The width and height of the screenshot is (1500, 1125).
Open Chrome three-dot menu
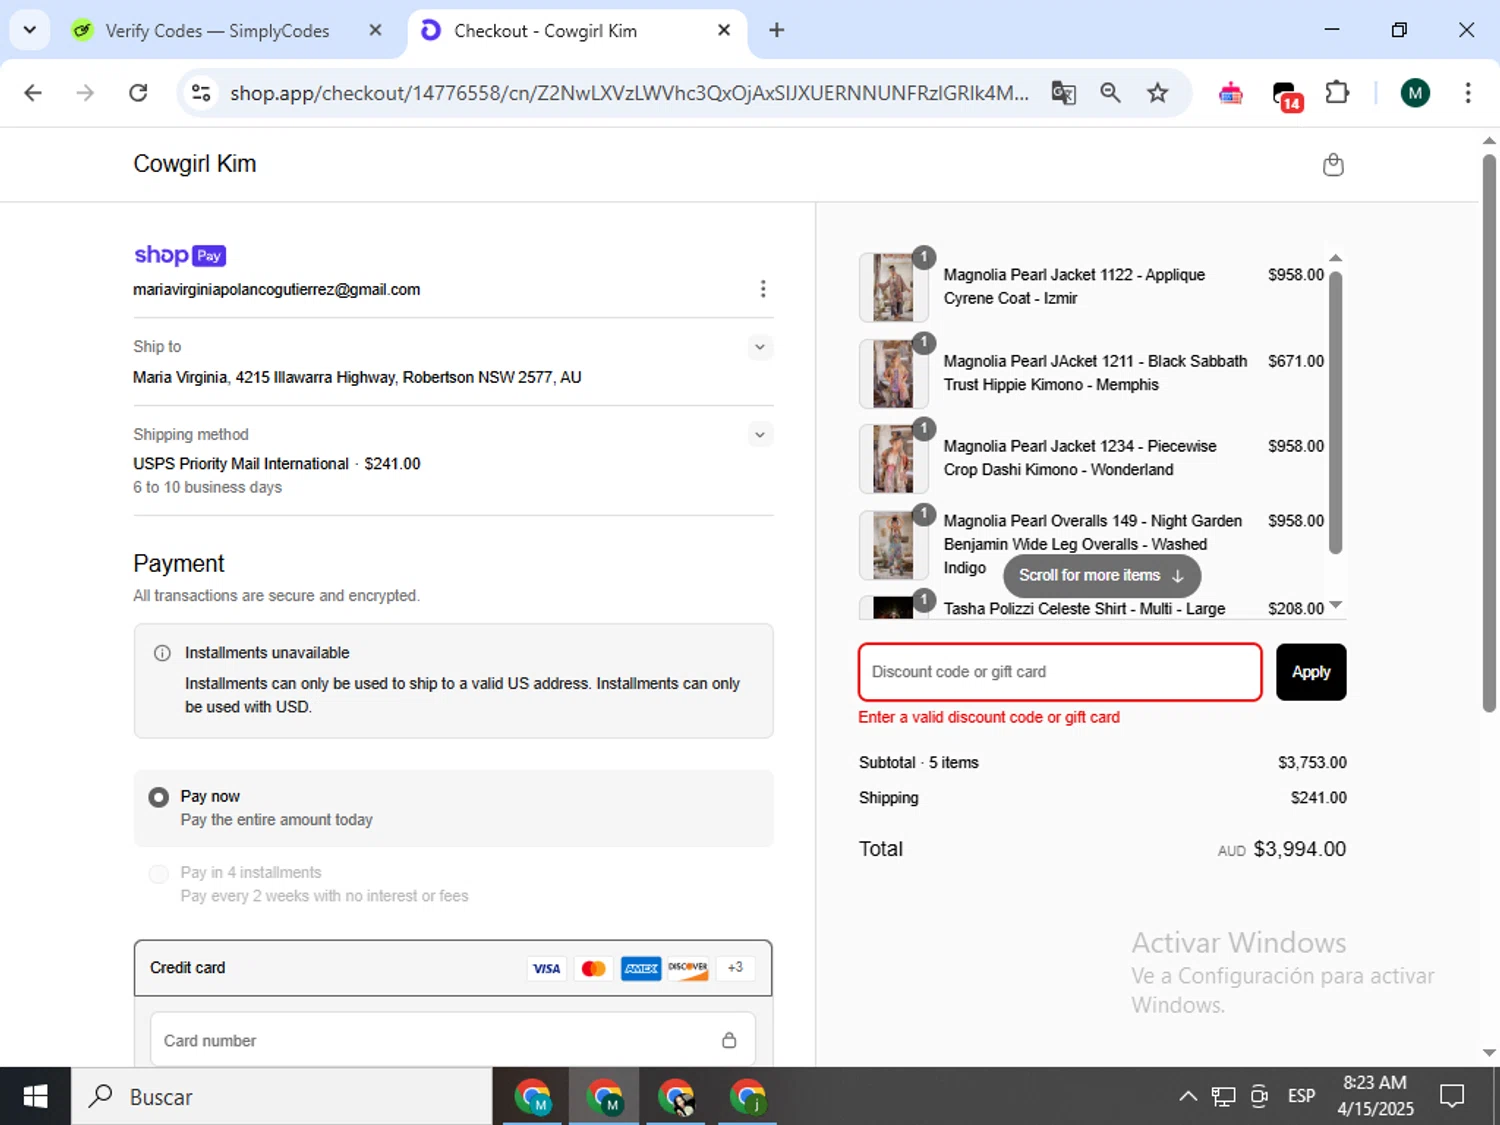coord(1468,93)
